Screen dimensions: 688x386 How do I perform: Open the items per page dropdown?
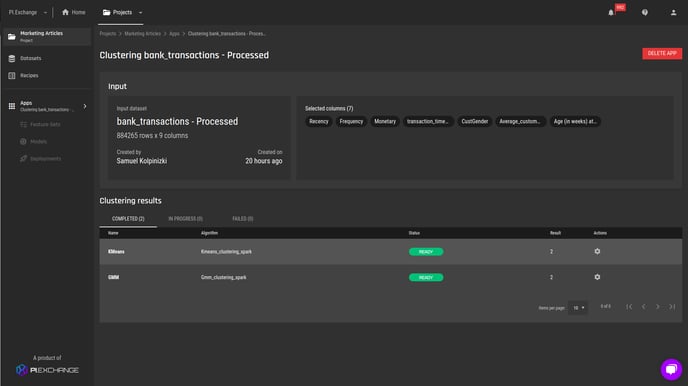(578, 308)
